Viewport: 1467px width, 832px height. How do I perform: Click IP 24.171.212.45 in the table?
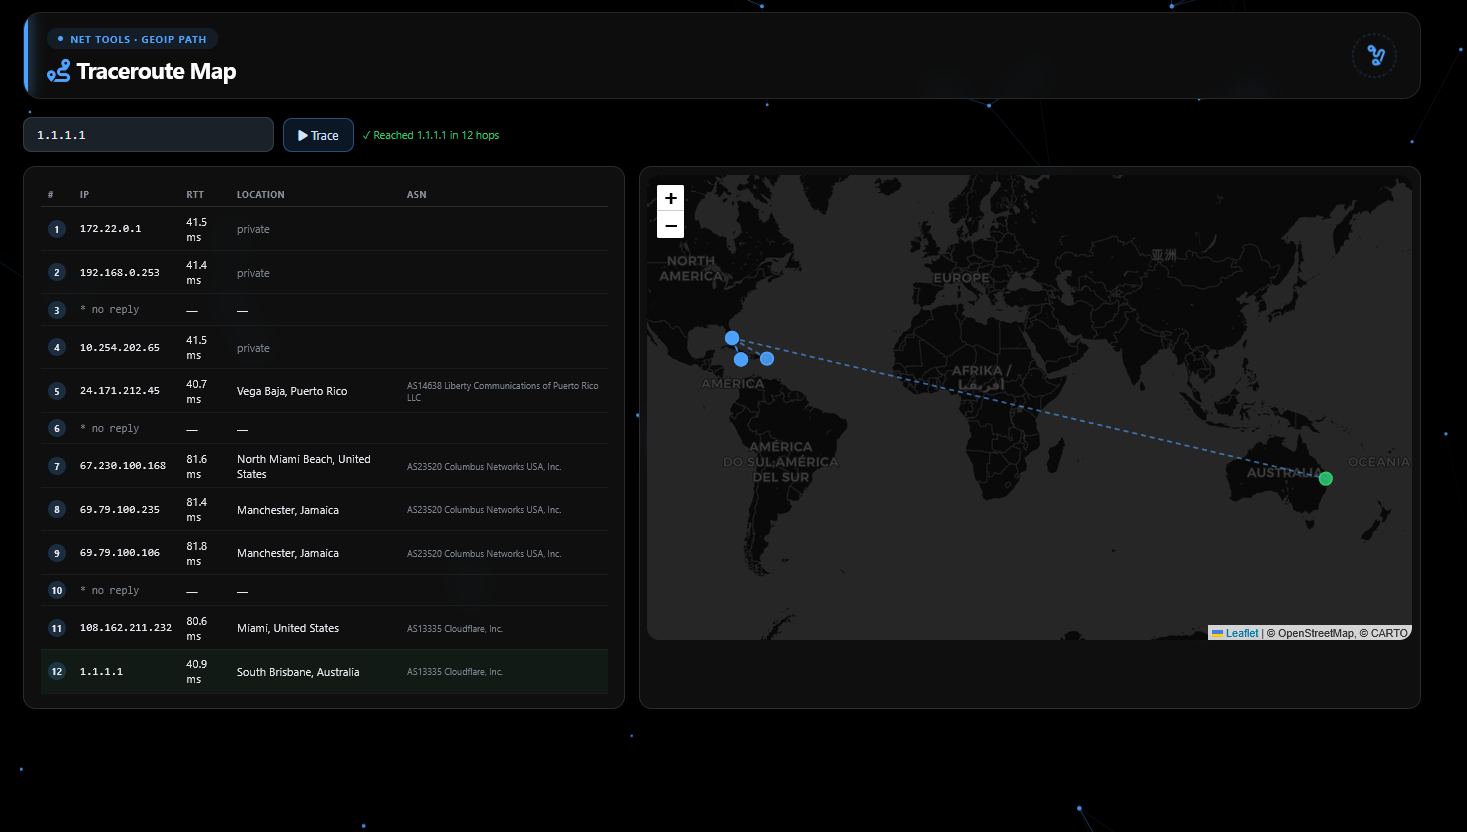coord(119,391)
